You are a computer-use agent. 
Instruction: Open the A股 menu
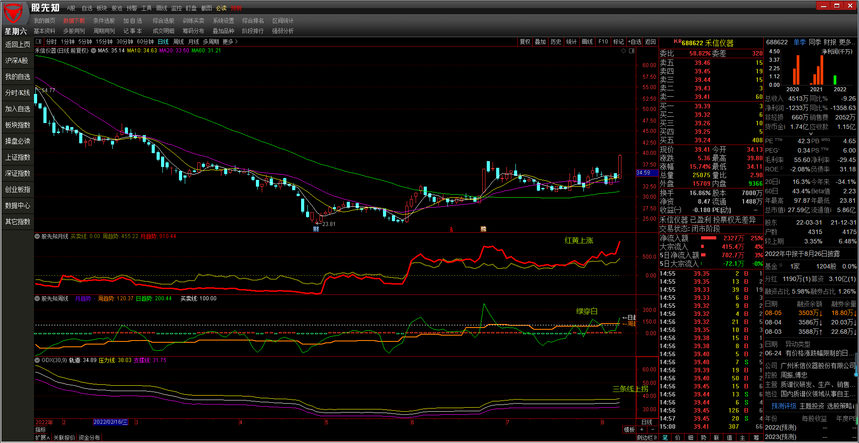tap(71, 9)
